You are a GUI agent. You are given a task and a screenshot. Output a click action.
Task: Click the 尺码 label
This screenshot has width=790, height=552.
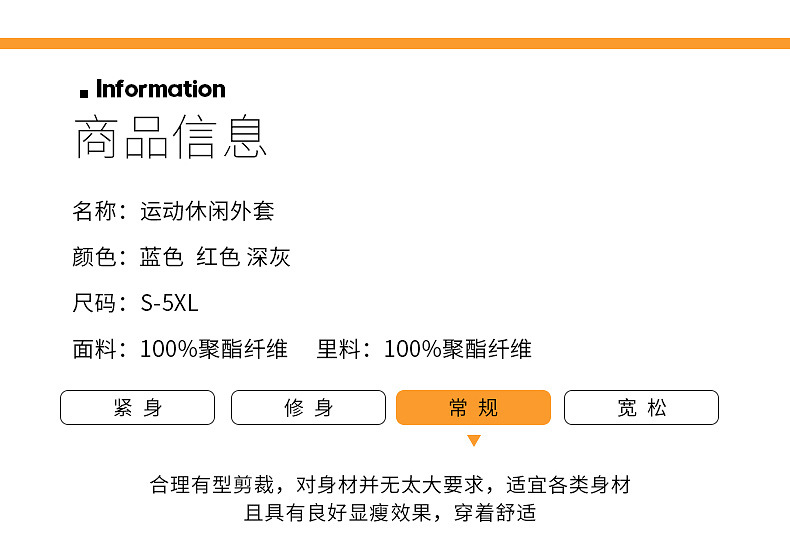[x=95, y=303]
